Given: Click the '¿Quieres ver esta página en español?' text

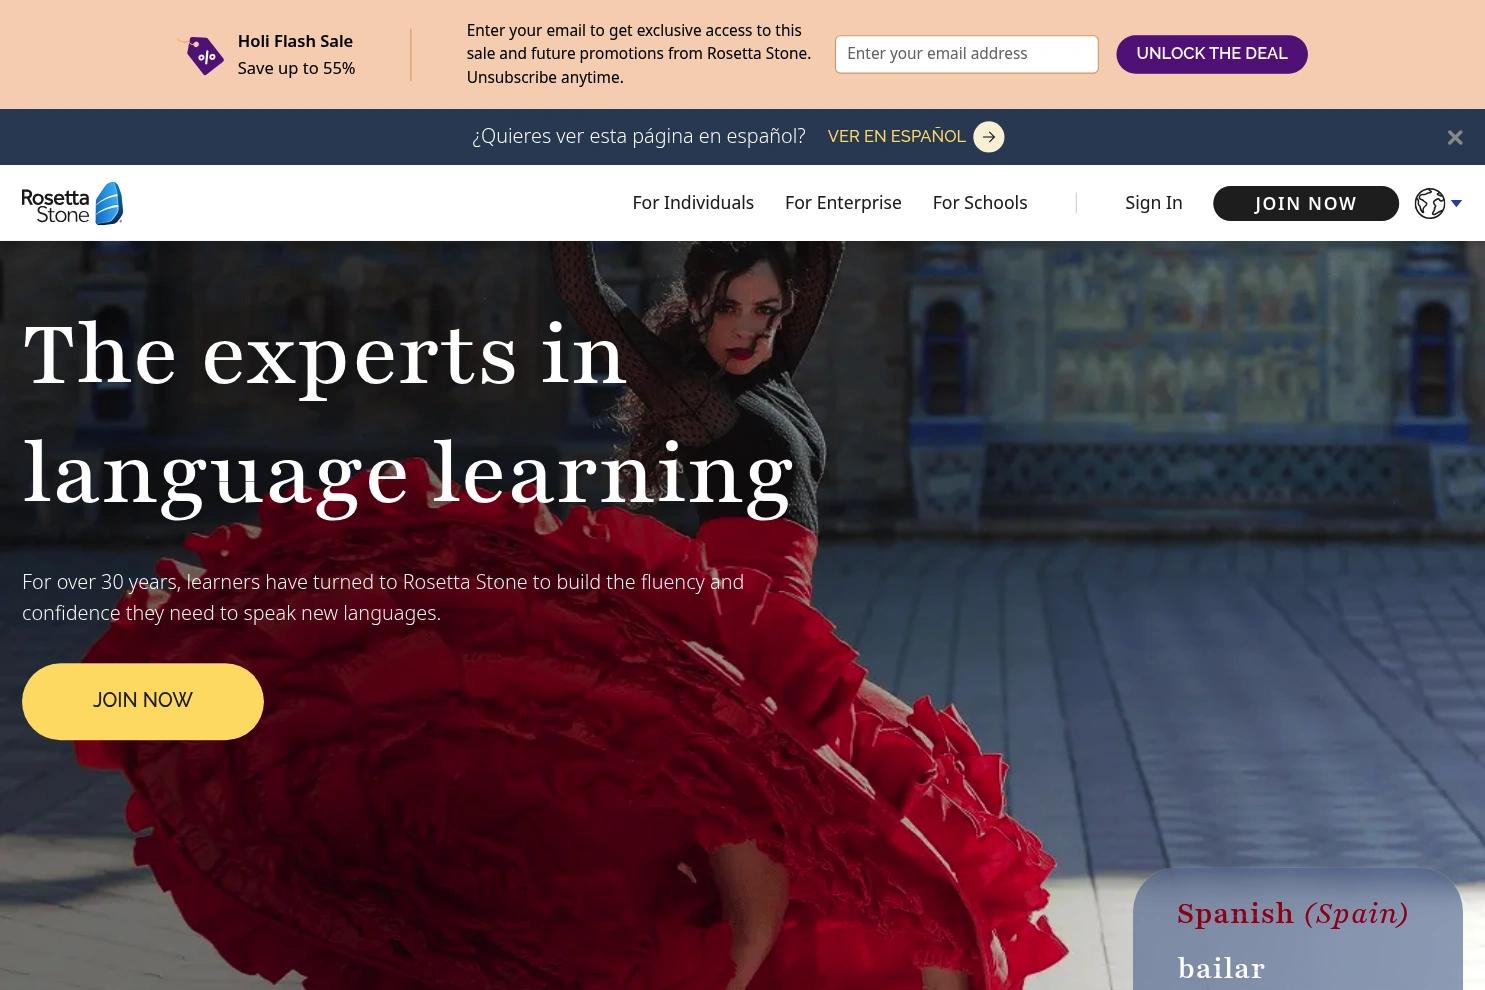Looking at the screenshot, I should [x=639, y=137].
